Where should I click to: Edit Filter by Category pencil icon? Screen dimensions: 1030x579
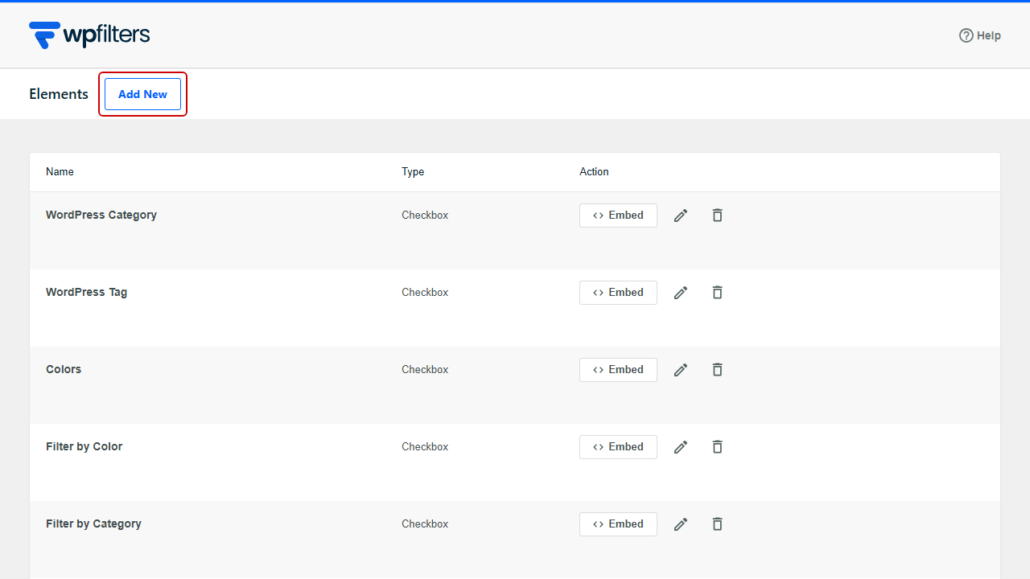coord(681,524)
